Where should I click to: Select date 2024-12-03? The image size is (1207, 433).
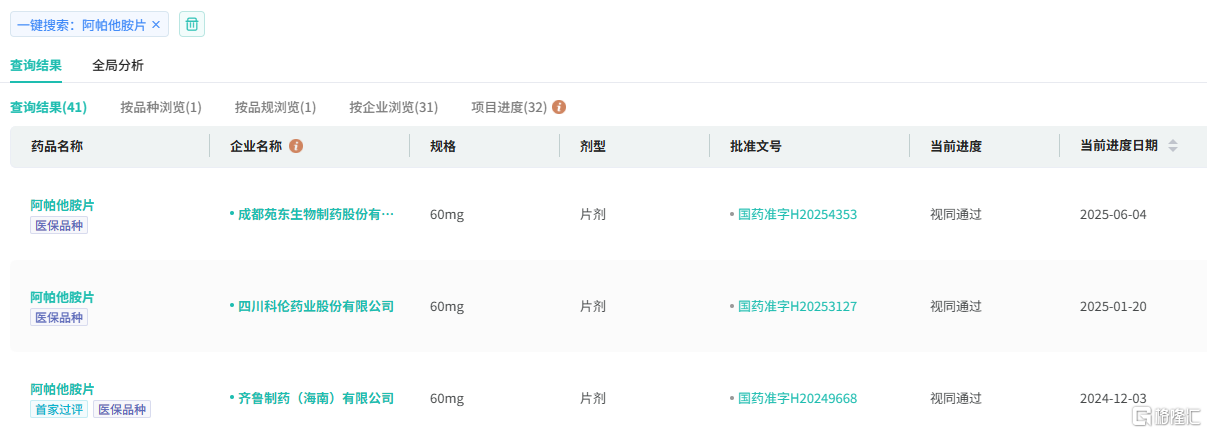click(1113, 398)
